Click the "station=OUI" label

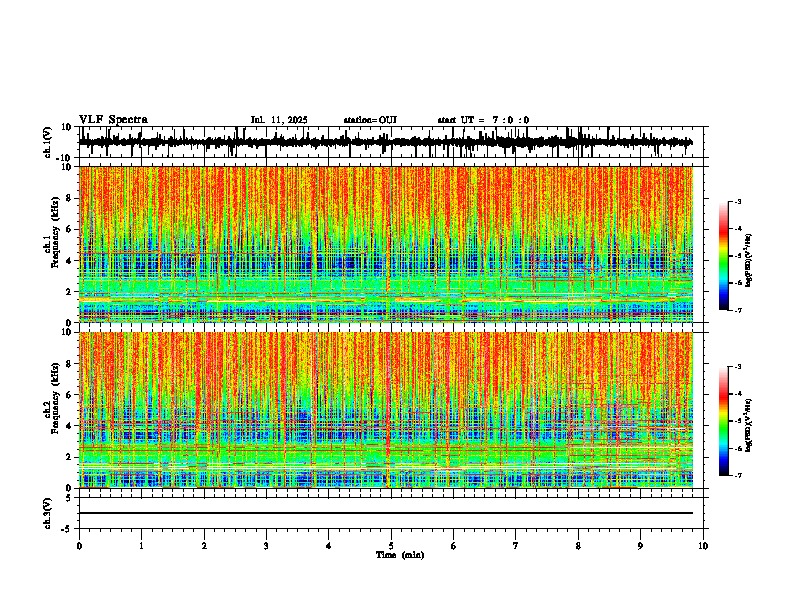click(370, 120)
